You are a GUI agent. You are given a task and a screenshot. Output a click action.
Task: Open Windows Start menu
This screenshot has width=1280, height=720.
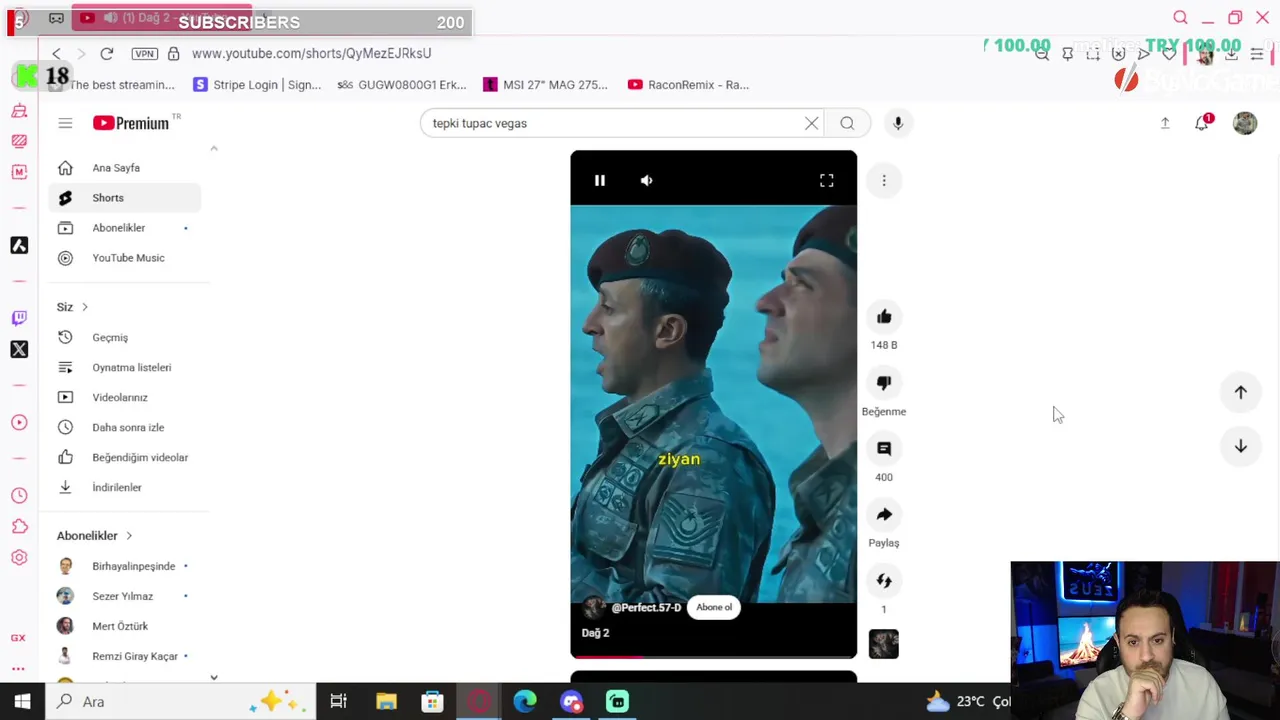[22, 702]
